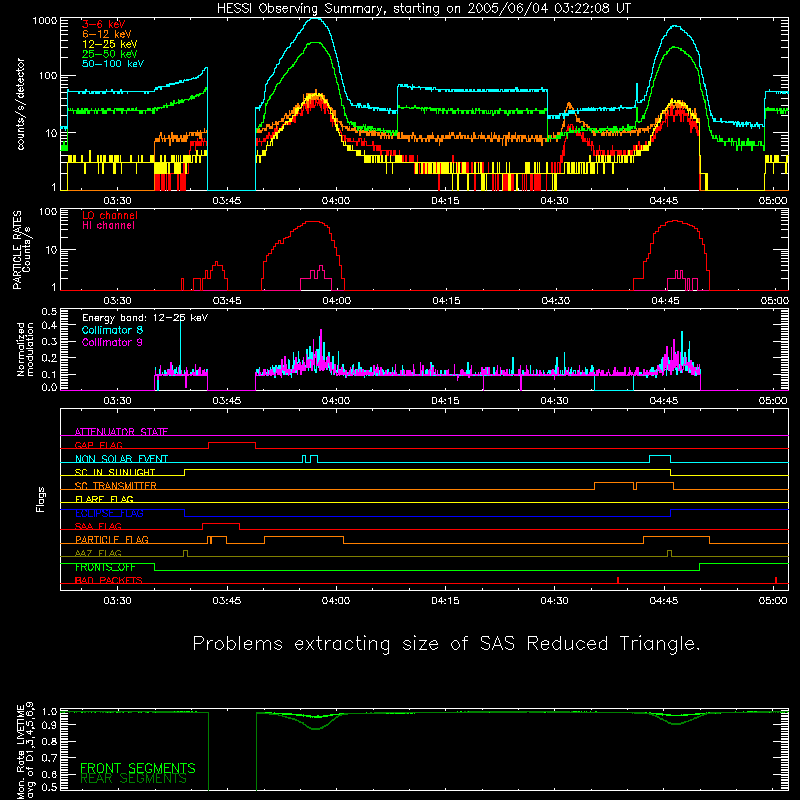Select the 12-25 keV legend label

[110, 44]
